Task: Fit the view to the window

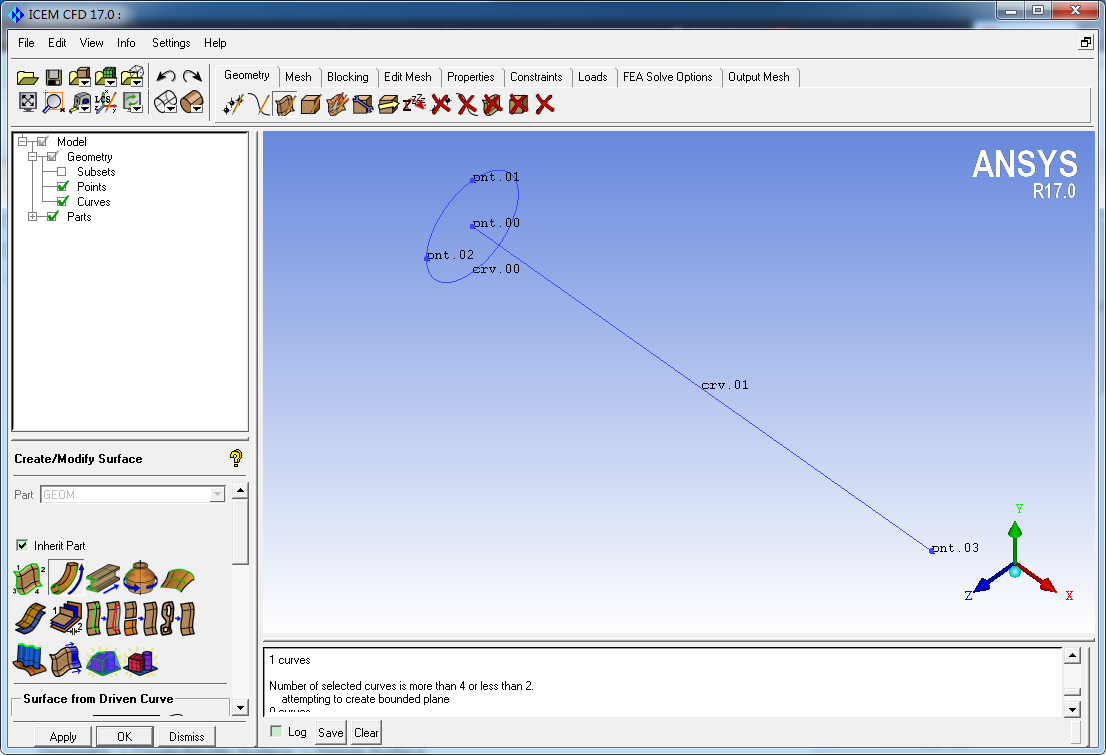Action: [x=28, y=102]
